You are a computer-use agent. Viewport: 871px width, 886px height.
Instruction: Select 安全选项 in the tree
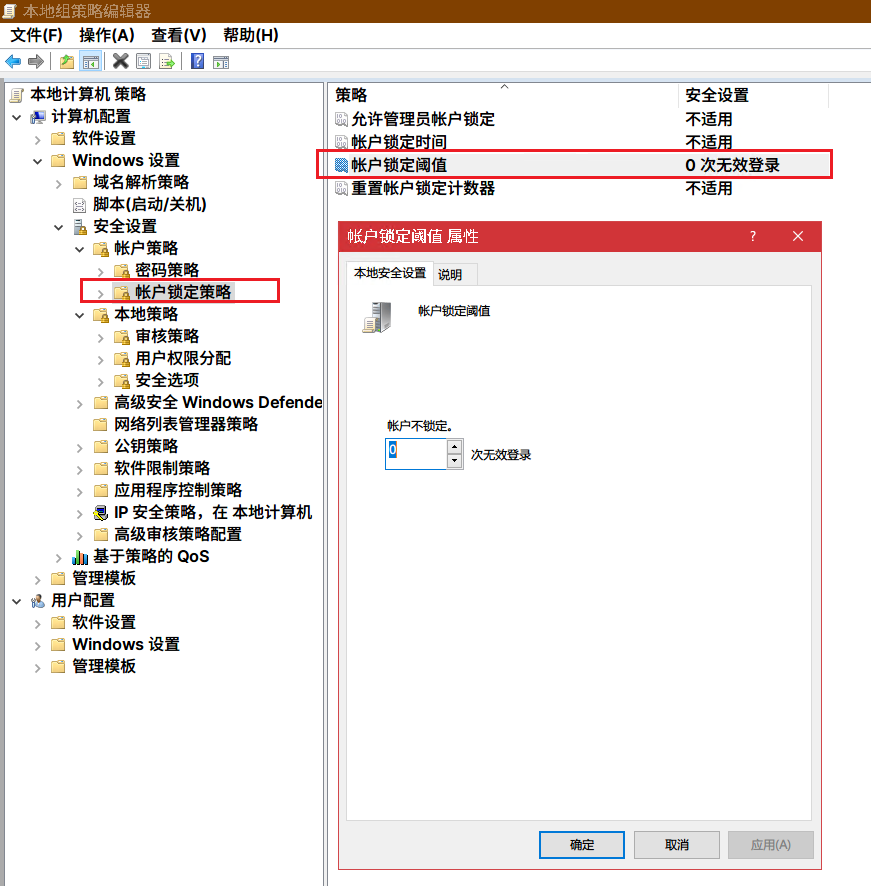coord(167,380)
